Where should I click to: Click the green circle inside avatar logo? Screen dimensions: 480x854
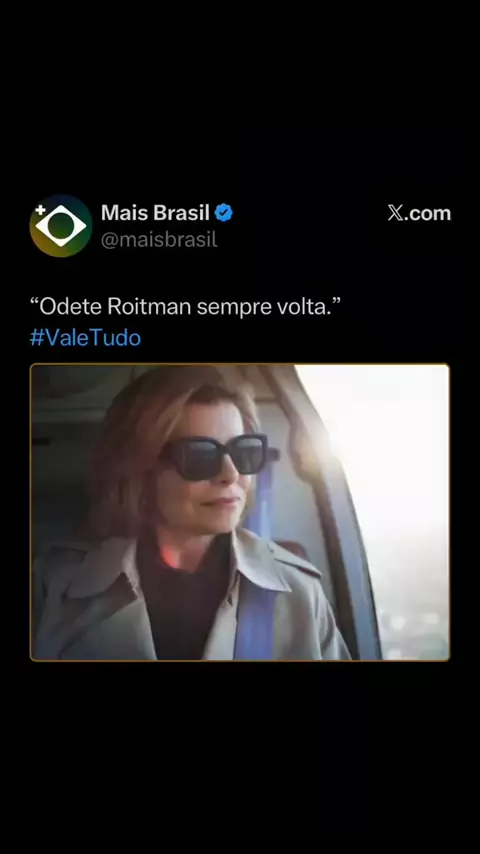(x=61, y=226)
